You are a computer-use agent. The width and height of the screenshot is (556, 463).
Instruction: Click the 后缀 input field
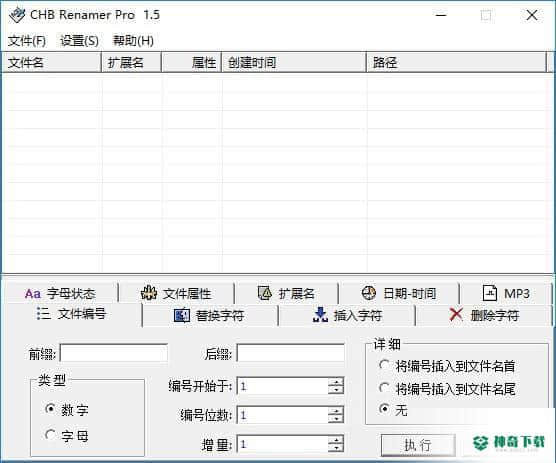(291, 353)
